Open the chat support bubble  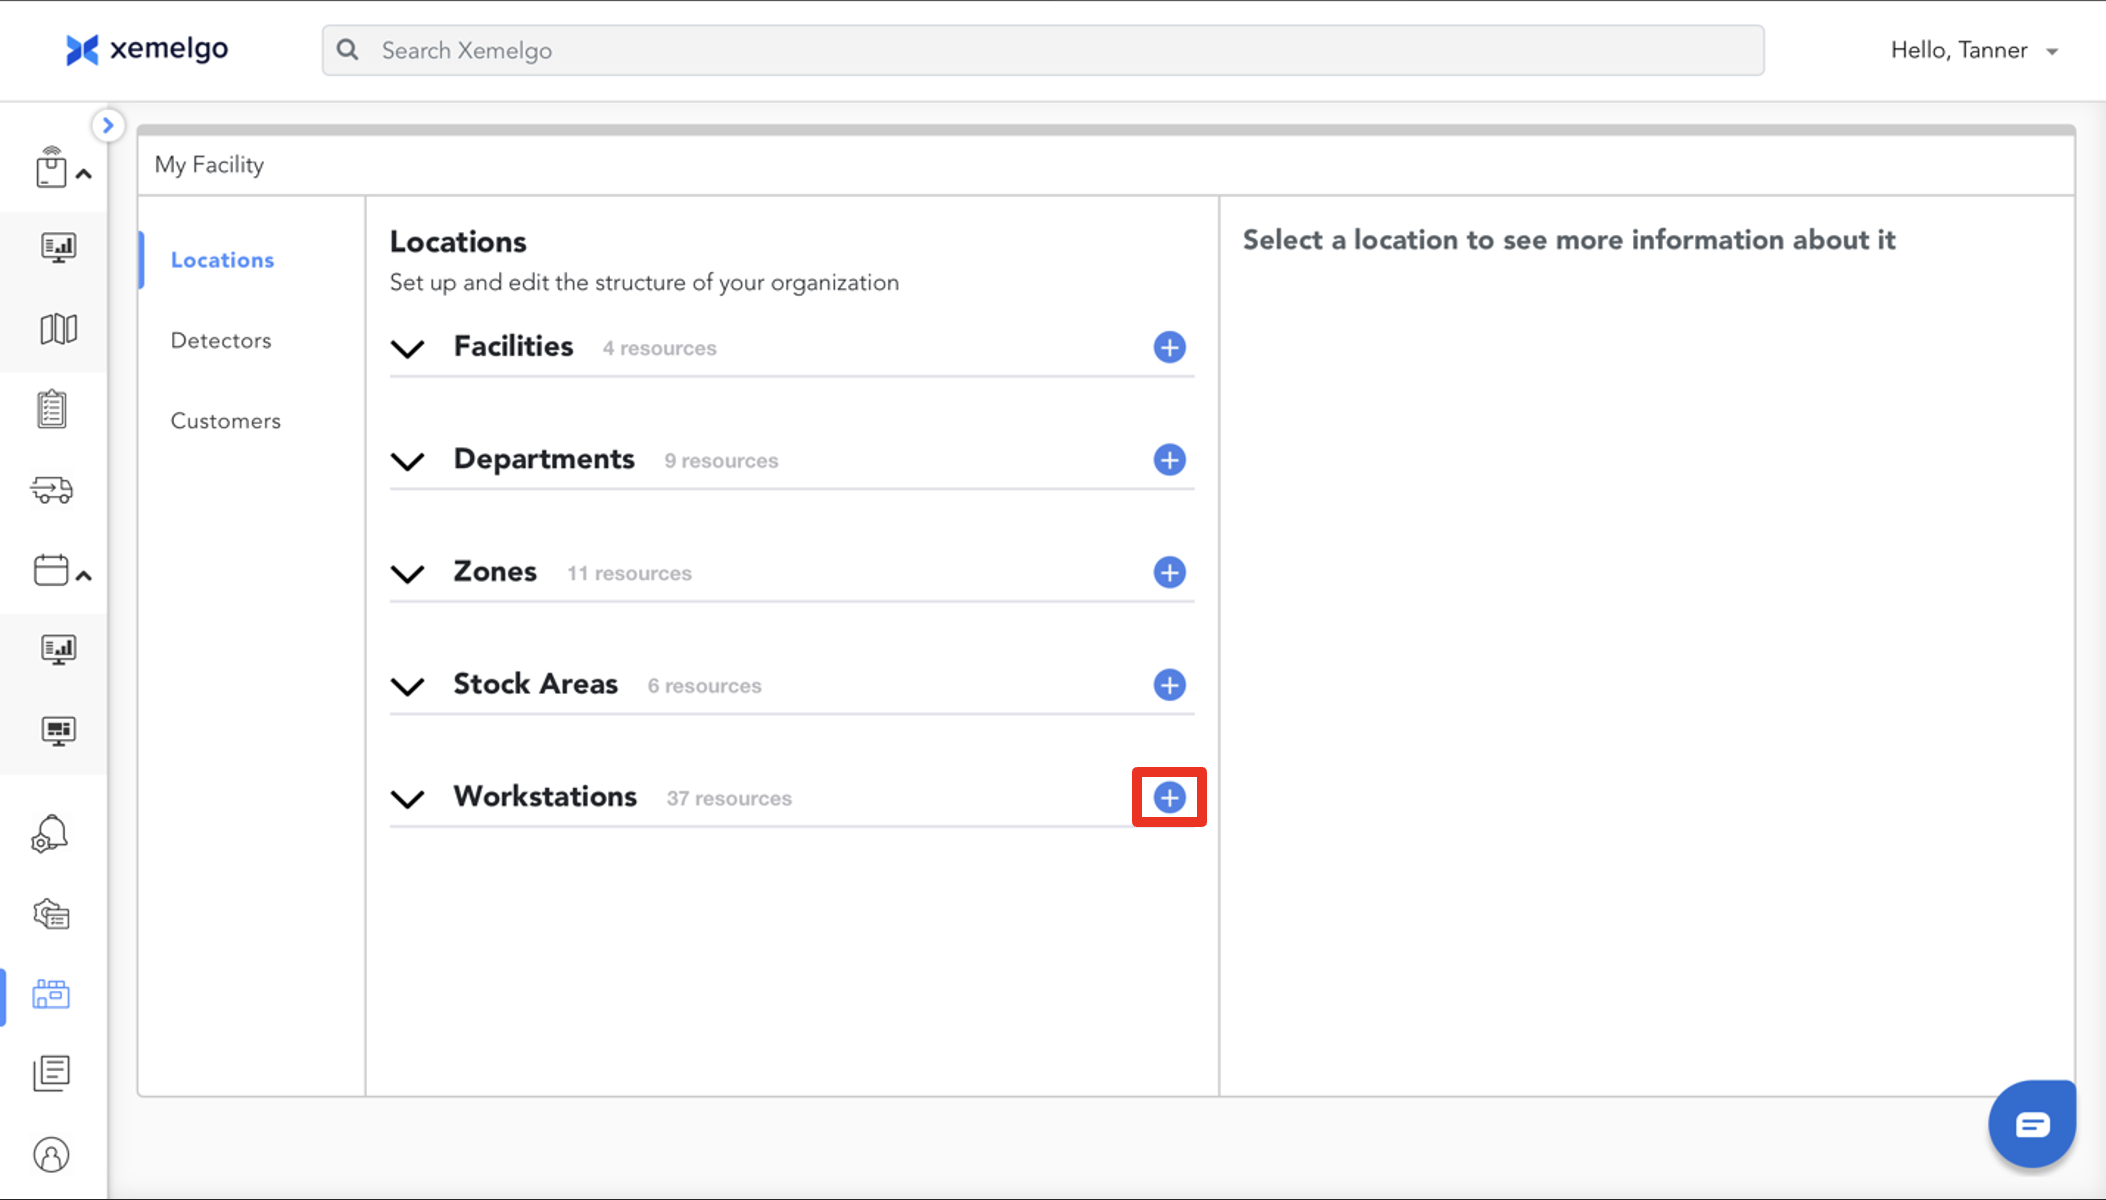pos(2031,1124)
